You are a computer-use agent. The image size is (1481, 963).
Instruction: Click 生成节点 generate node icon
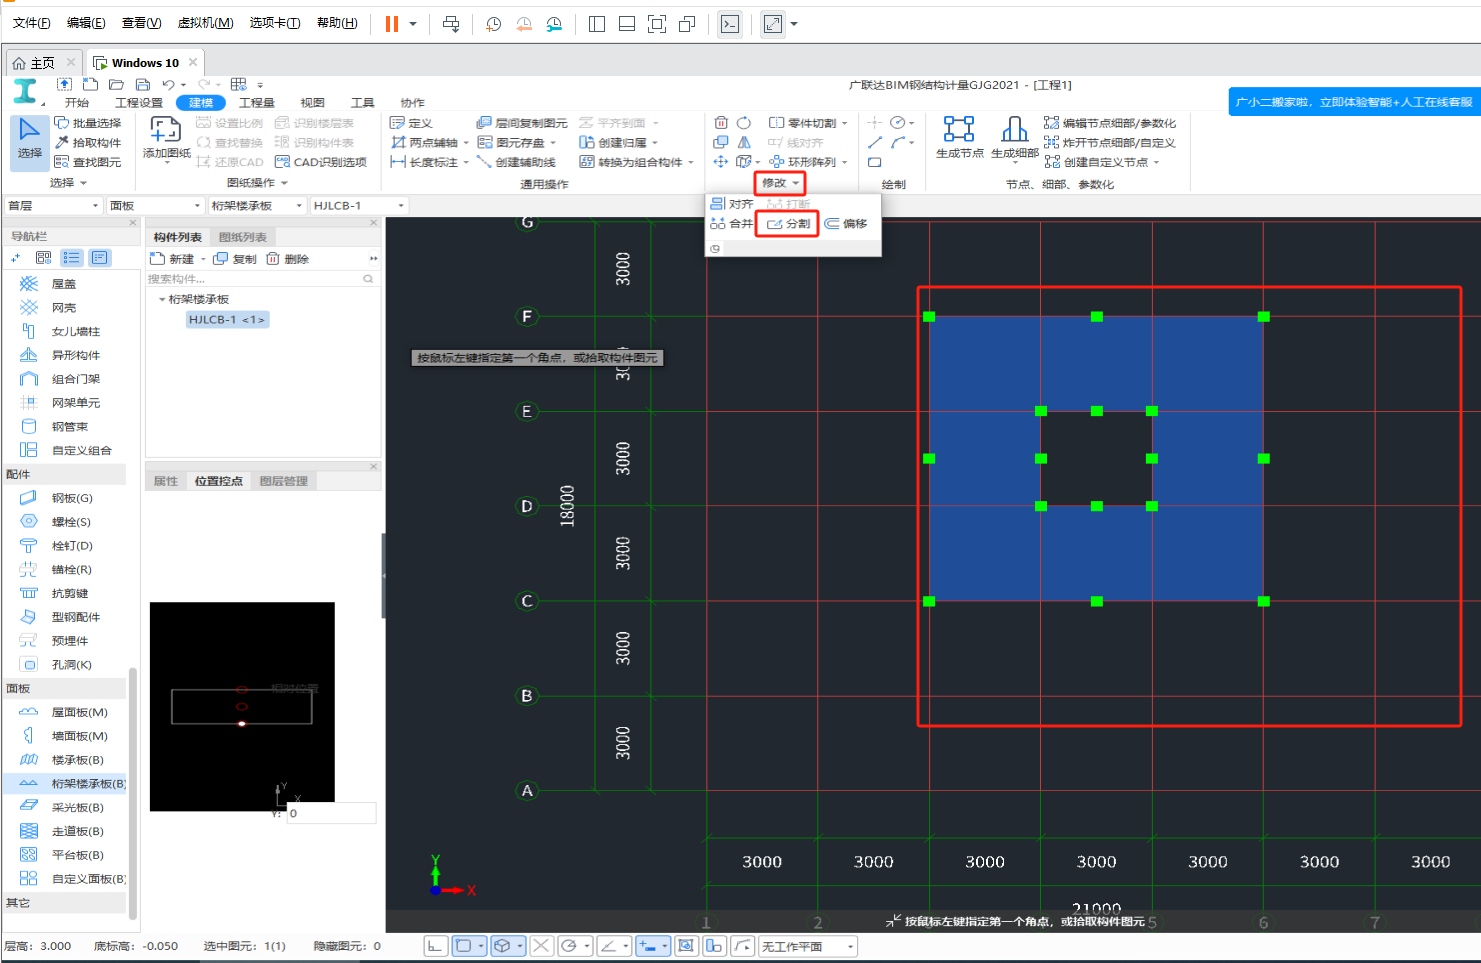point(959,137)
